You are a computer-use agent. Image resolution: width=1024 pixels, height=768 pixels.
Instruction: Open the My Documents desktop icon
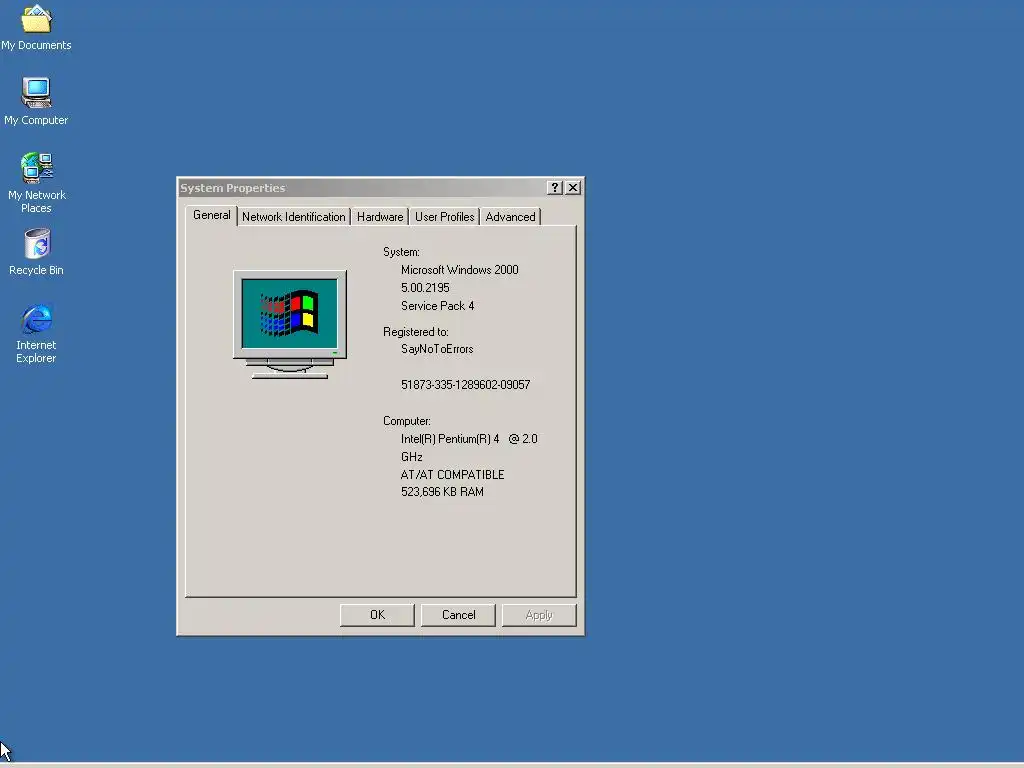[36, 27]
